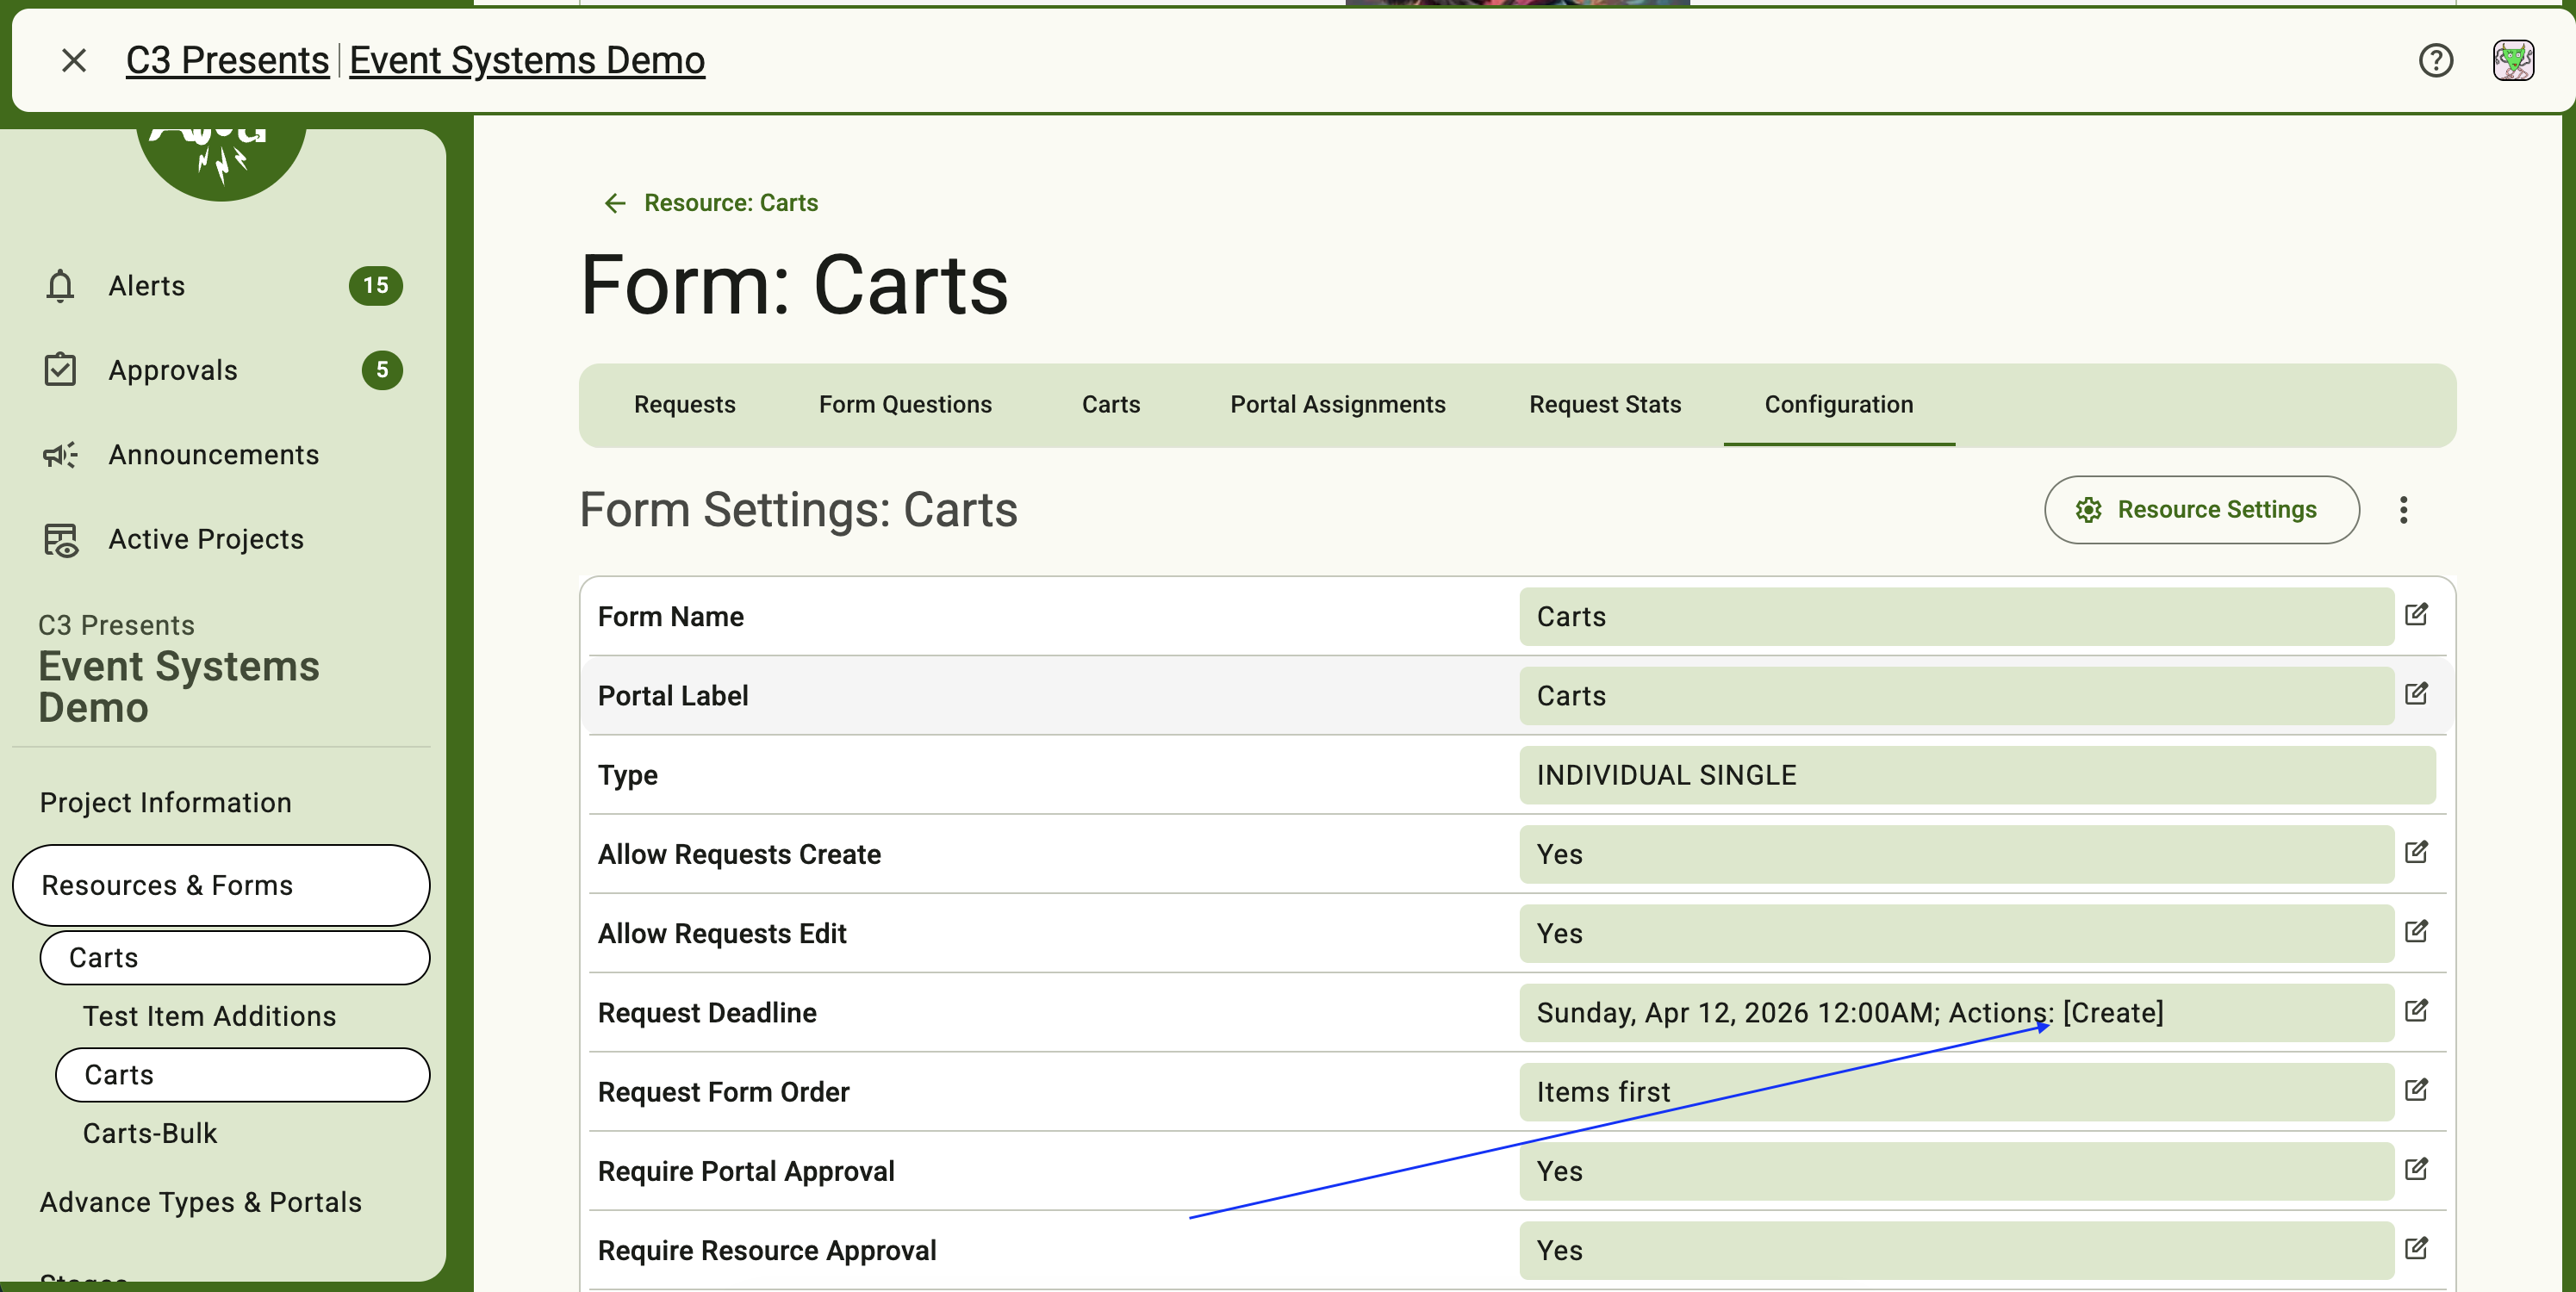2576x1292 pixels.
Task: Open the user avatar profile icon
Action: [x=2513, y=61]
